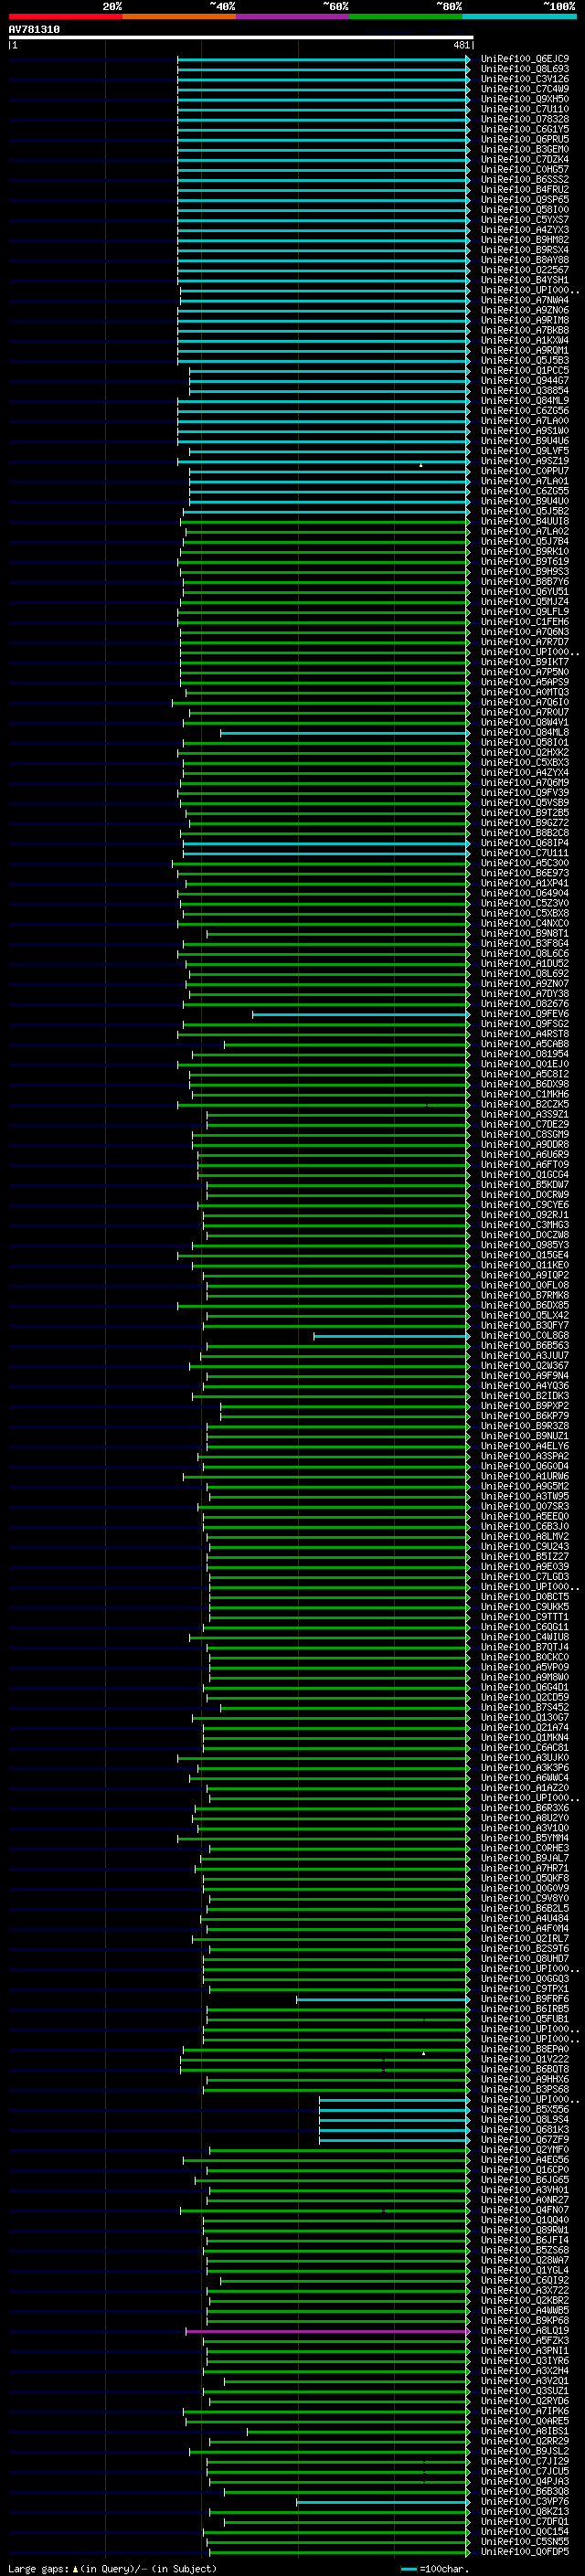The height and width of the screenshot is (2576, 585).
Task: Select label UniRef100_Q38854
Action: click(x=525, y=391)
